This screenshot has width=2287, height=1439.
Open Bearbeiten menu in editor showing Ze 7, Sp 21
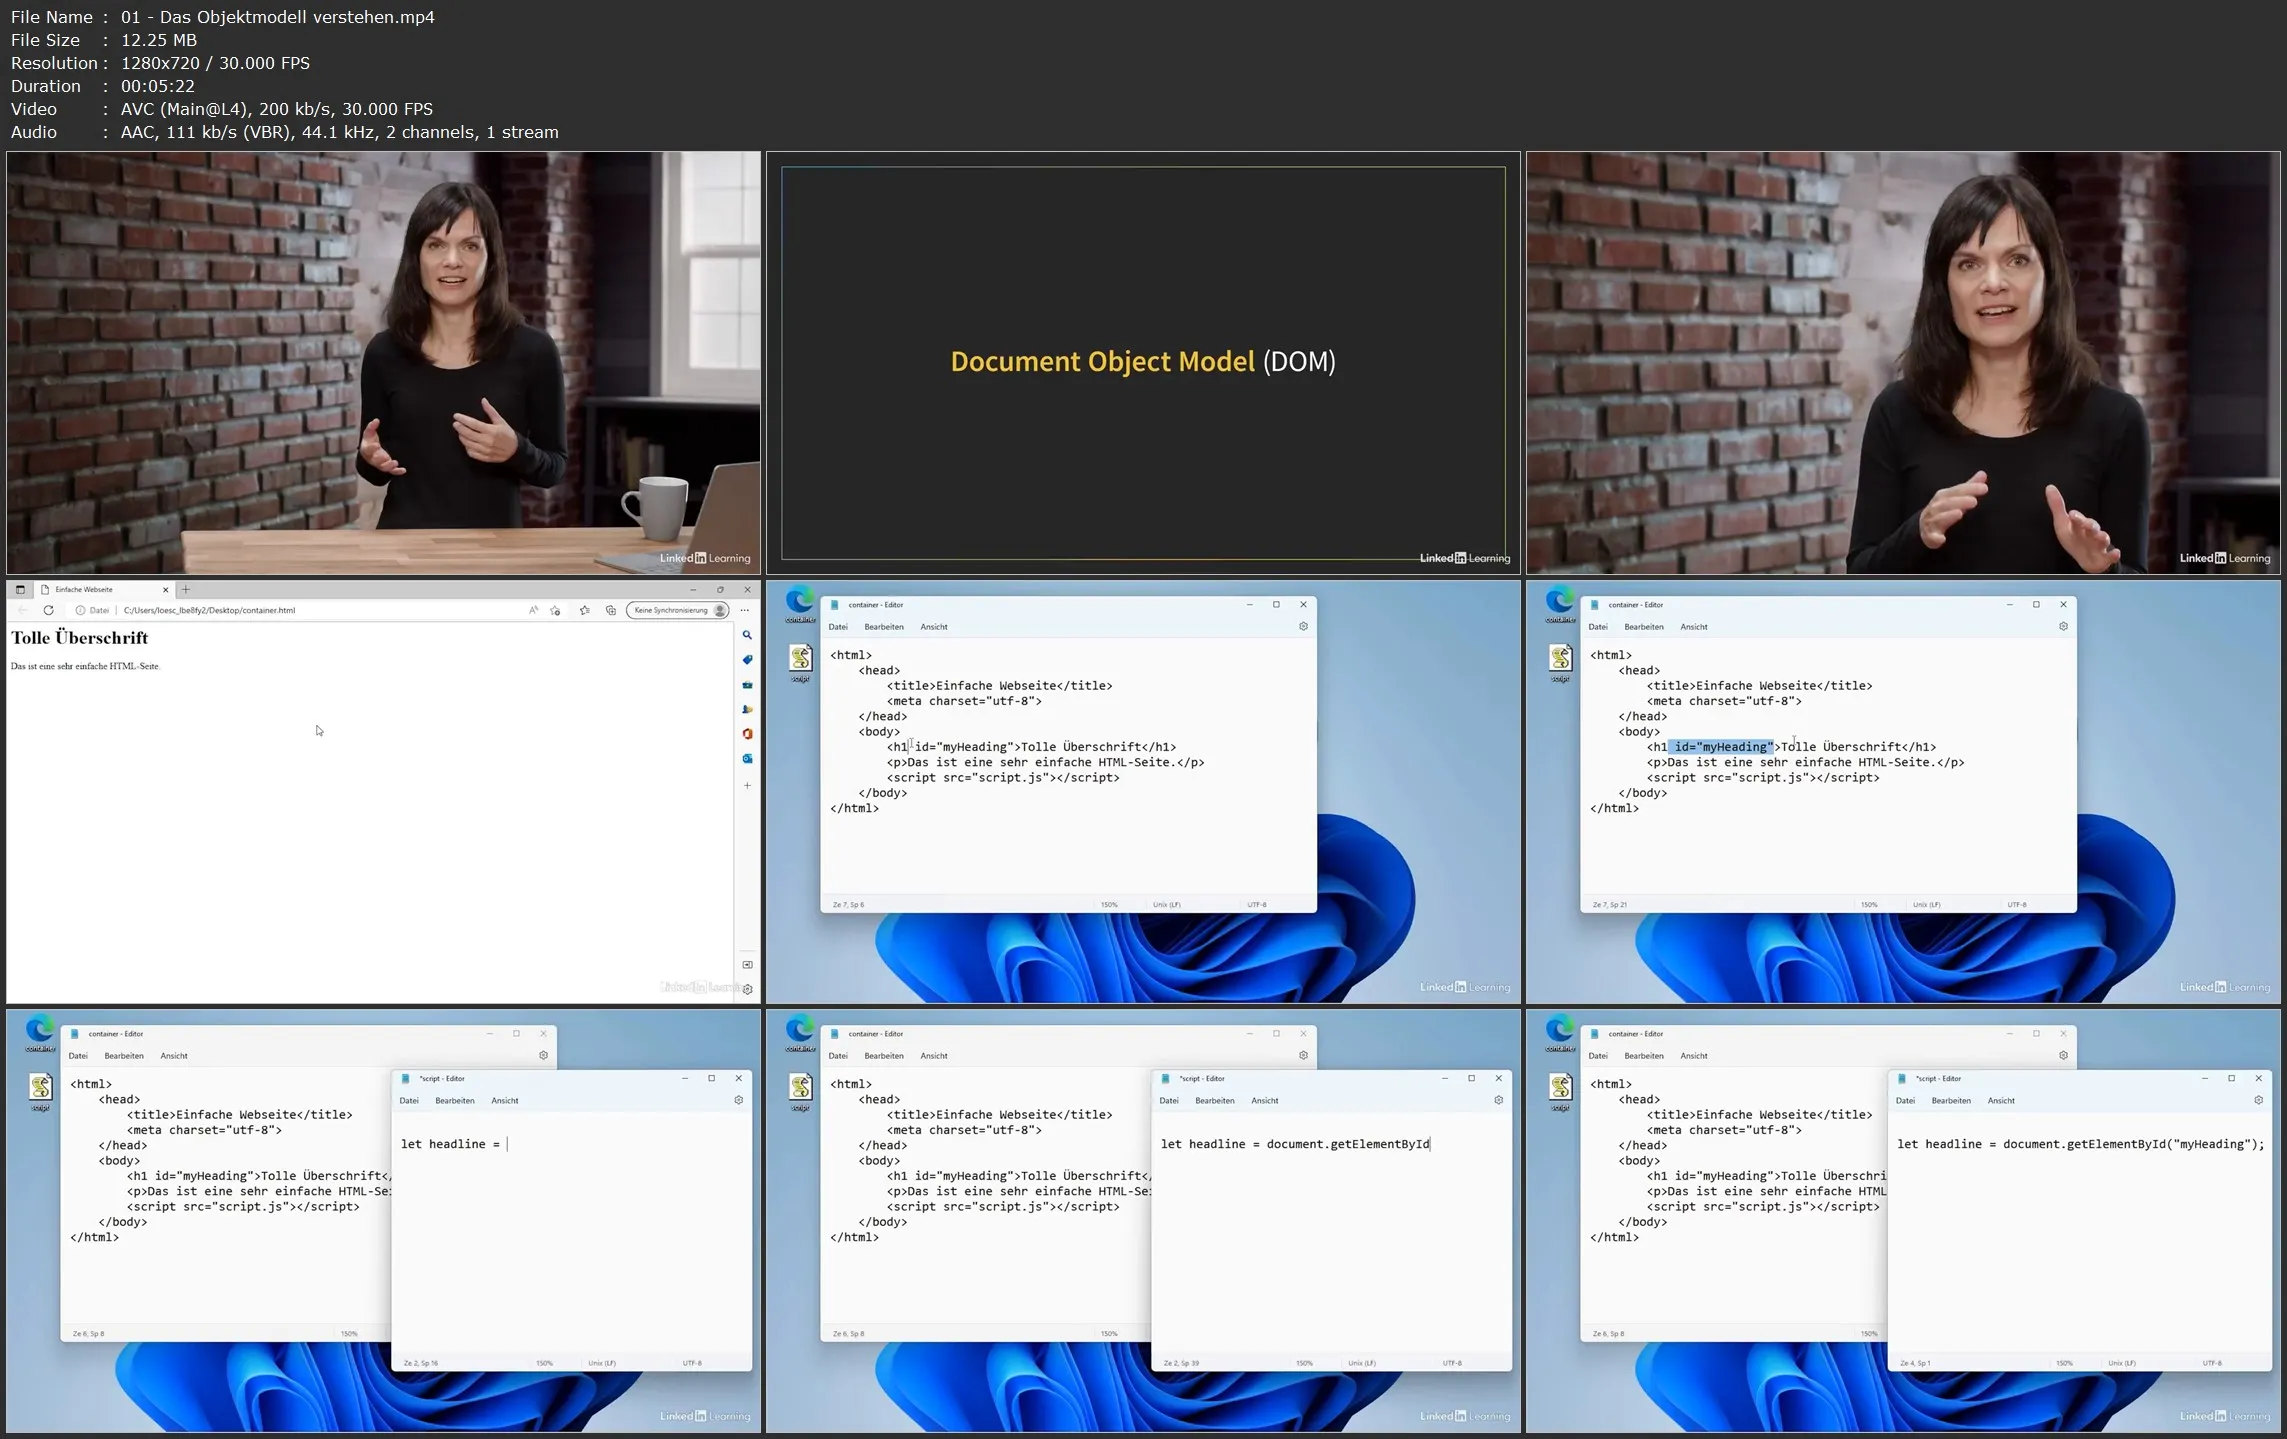[x=1644, y=627]
